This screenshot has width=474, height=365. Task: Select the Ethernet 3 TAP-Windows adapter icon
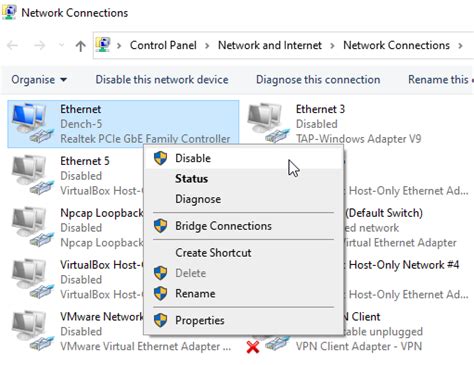coord(268,123)
